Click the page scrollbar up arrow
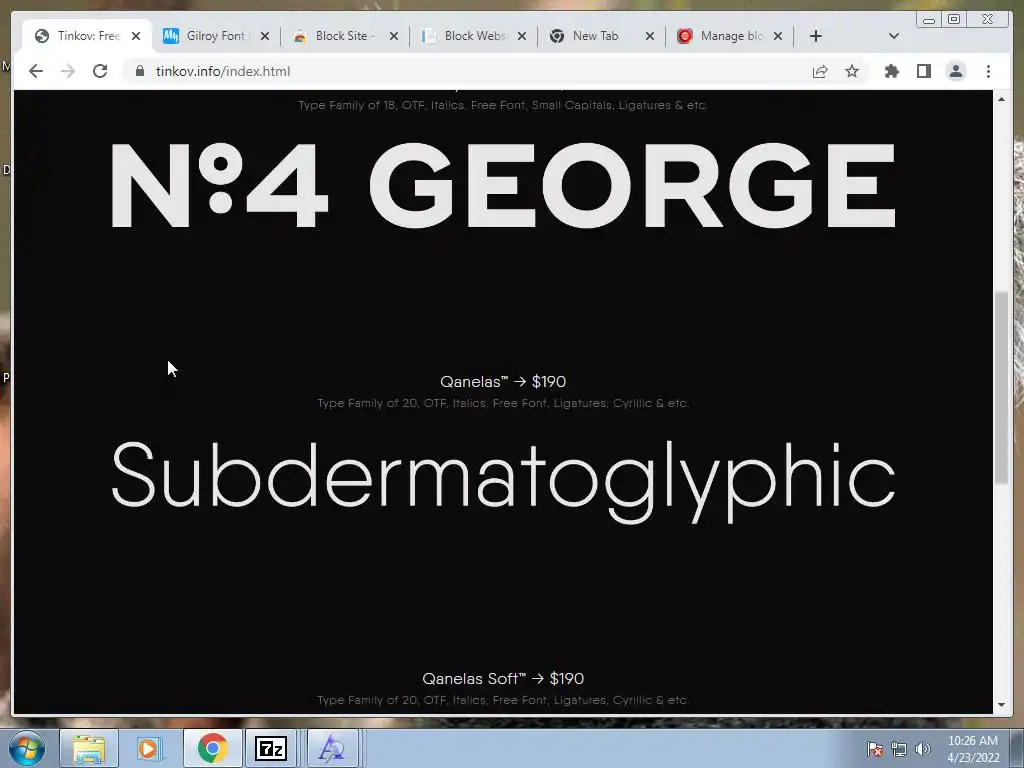Screen dimensions: 1024x768 (x=1001, y=99)
